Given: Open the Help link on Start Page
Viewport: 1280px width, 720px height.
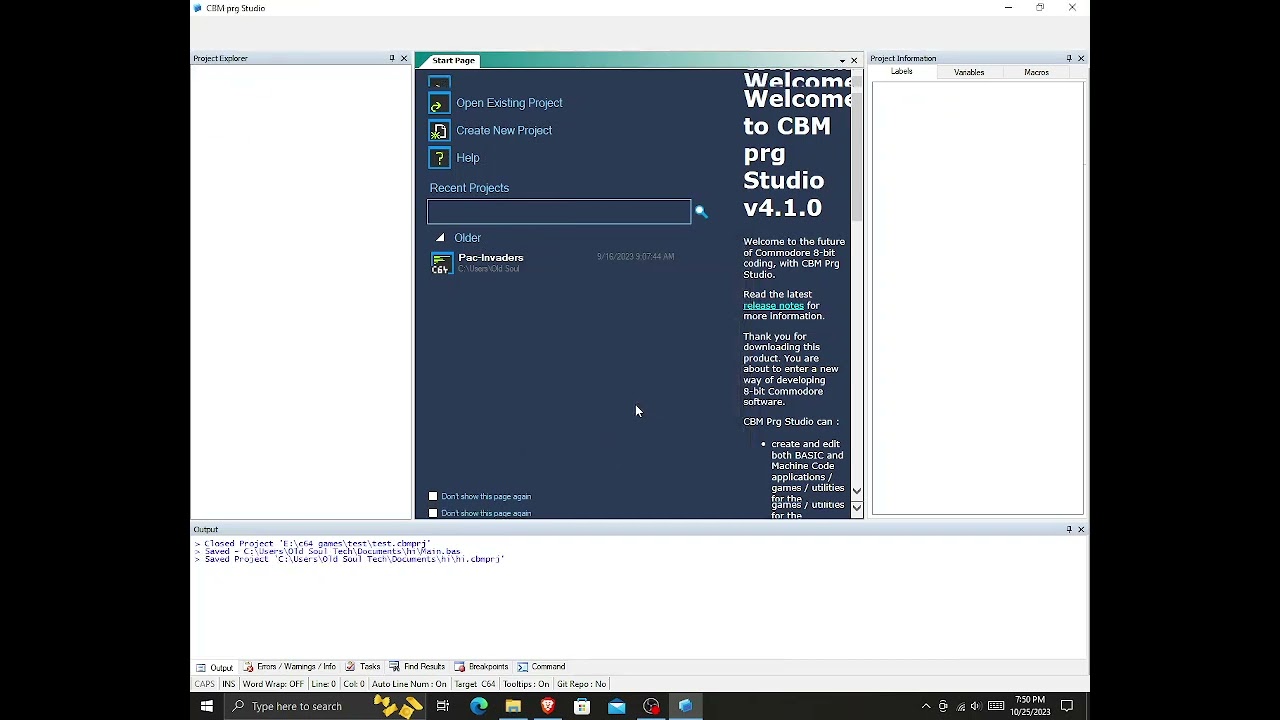Looking at the screenshot, I should (x=468, y=158).
